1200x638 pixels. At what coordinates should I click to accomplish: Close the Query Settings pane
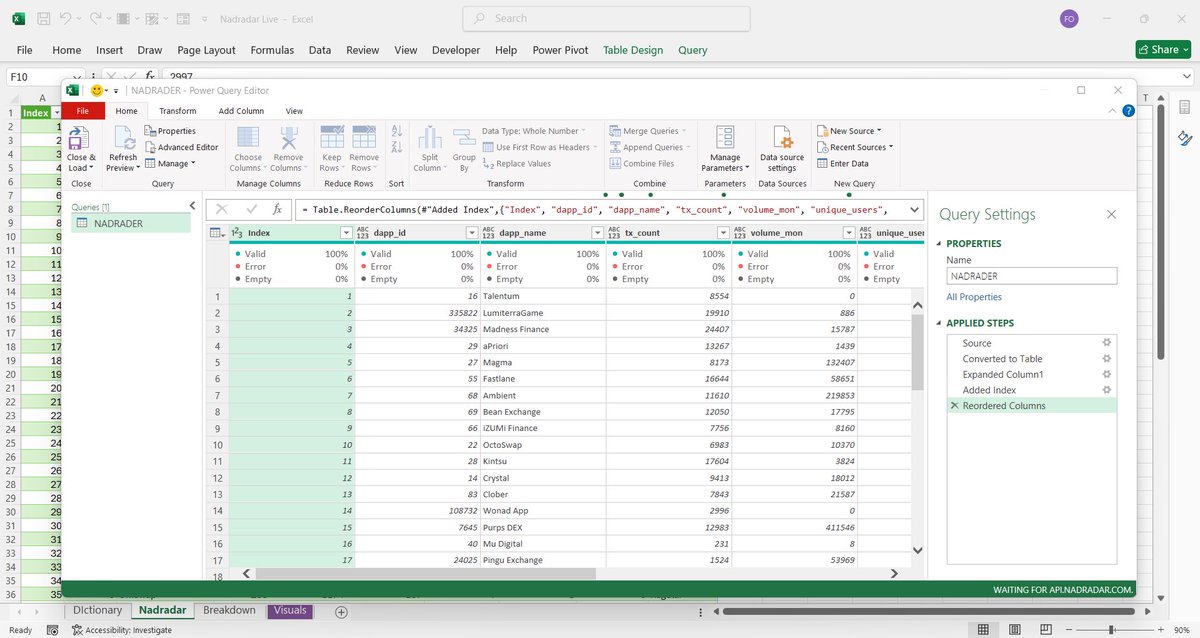1110,214
